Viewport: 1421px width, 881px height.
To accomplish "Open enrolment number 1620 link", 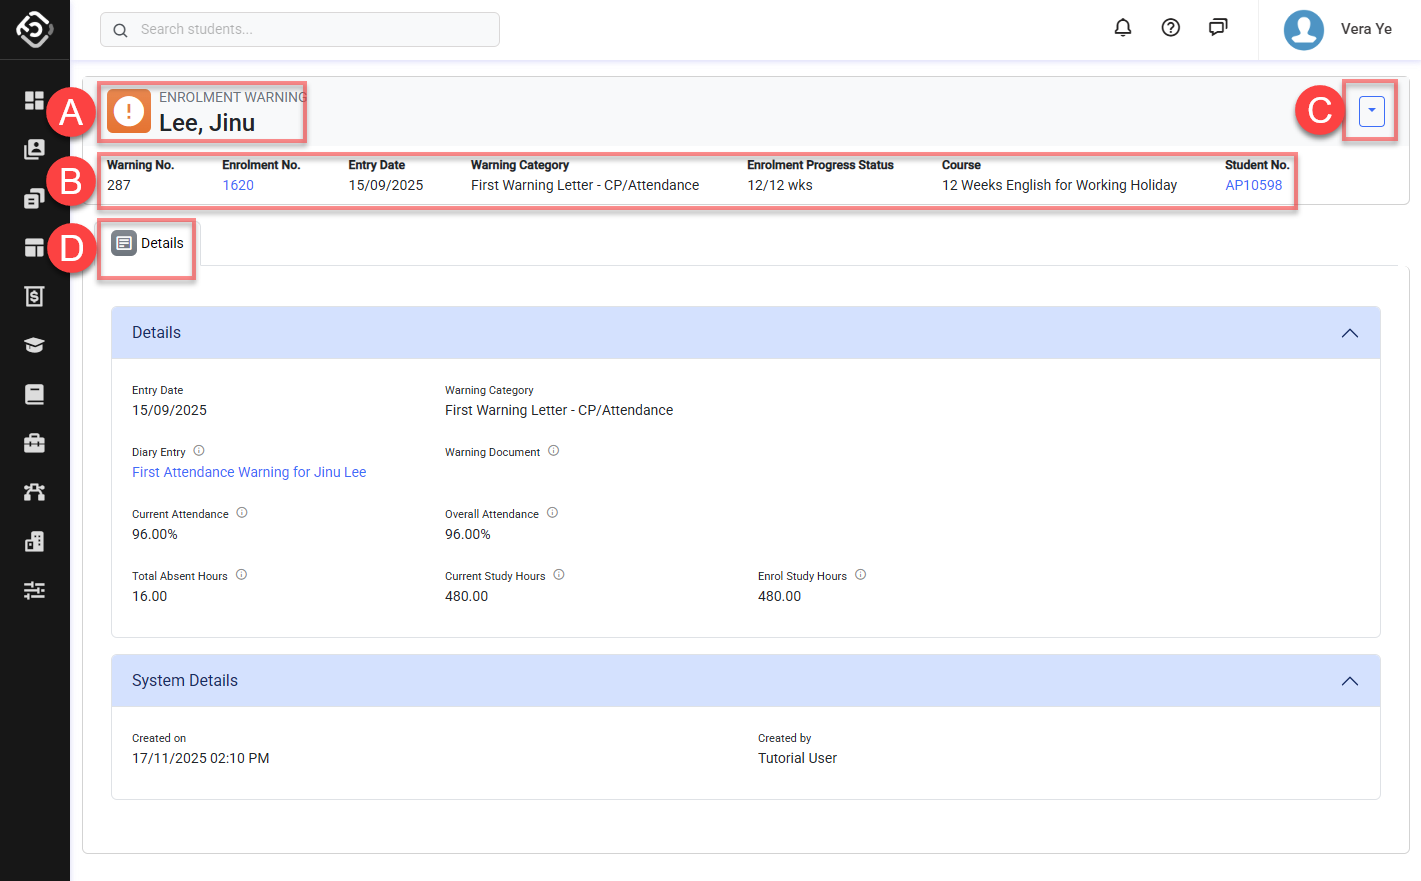I will click(238, 185).
